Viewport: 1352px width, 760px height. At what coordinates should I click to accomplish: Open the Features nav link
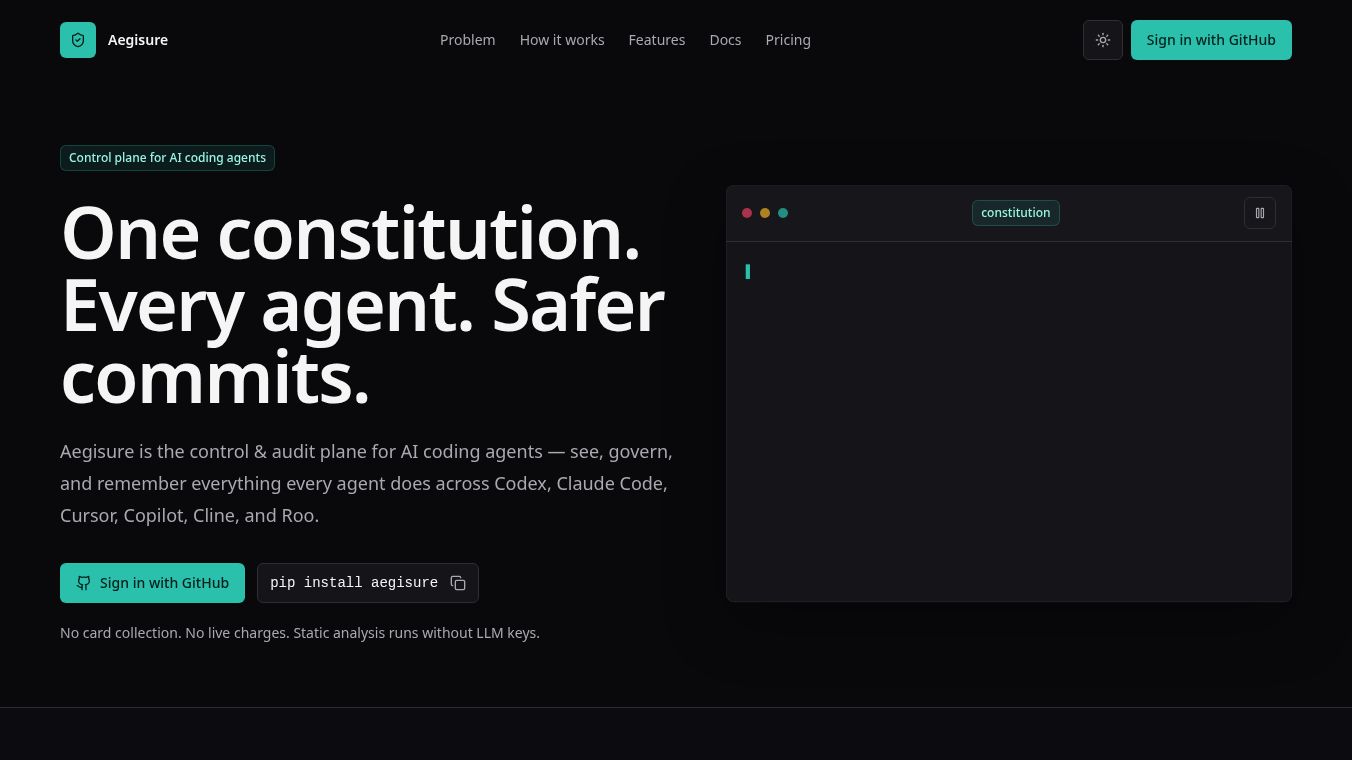pyautogui.click(x=657, y=40)
